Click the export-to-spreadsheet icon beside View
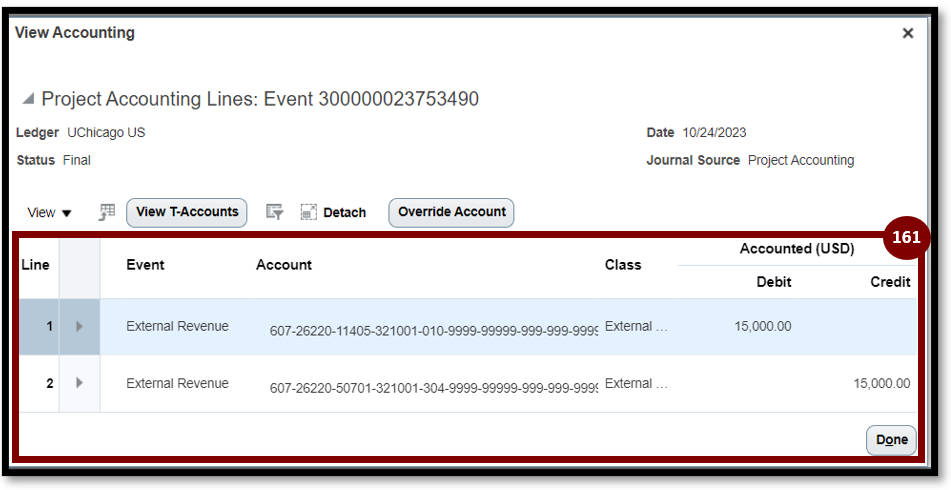Screen dimensions: 951x490 pos(107,212)
